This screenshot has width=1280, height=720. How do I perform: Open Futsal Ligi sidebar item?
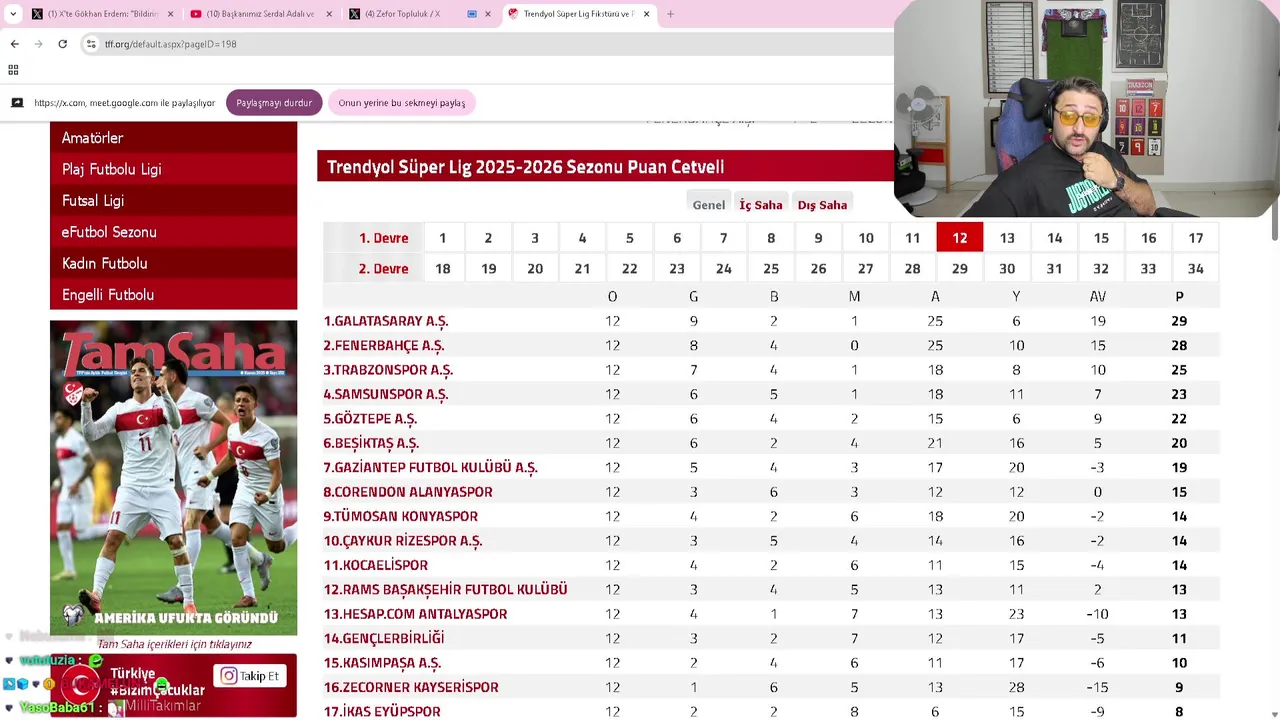tap(173, 200)
